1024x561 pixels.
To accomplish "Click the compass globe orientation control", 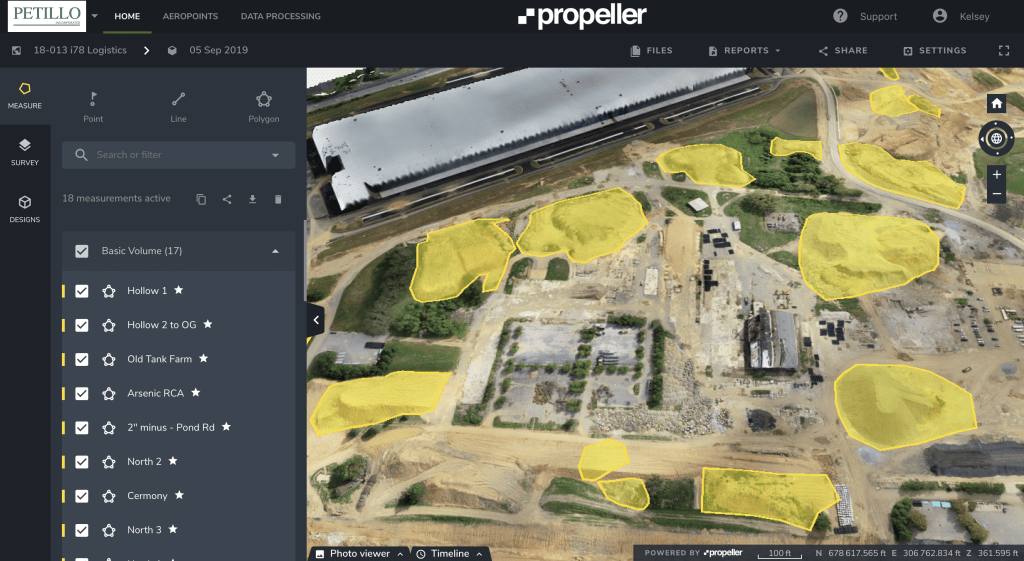I will click(x=996, y=138).
